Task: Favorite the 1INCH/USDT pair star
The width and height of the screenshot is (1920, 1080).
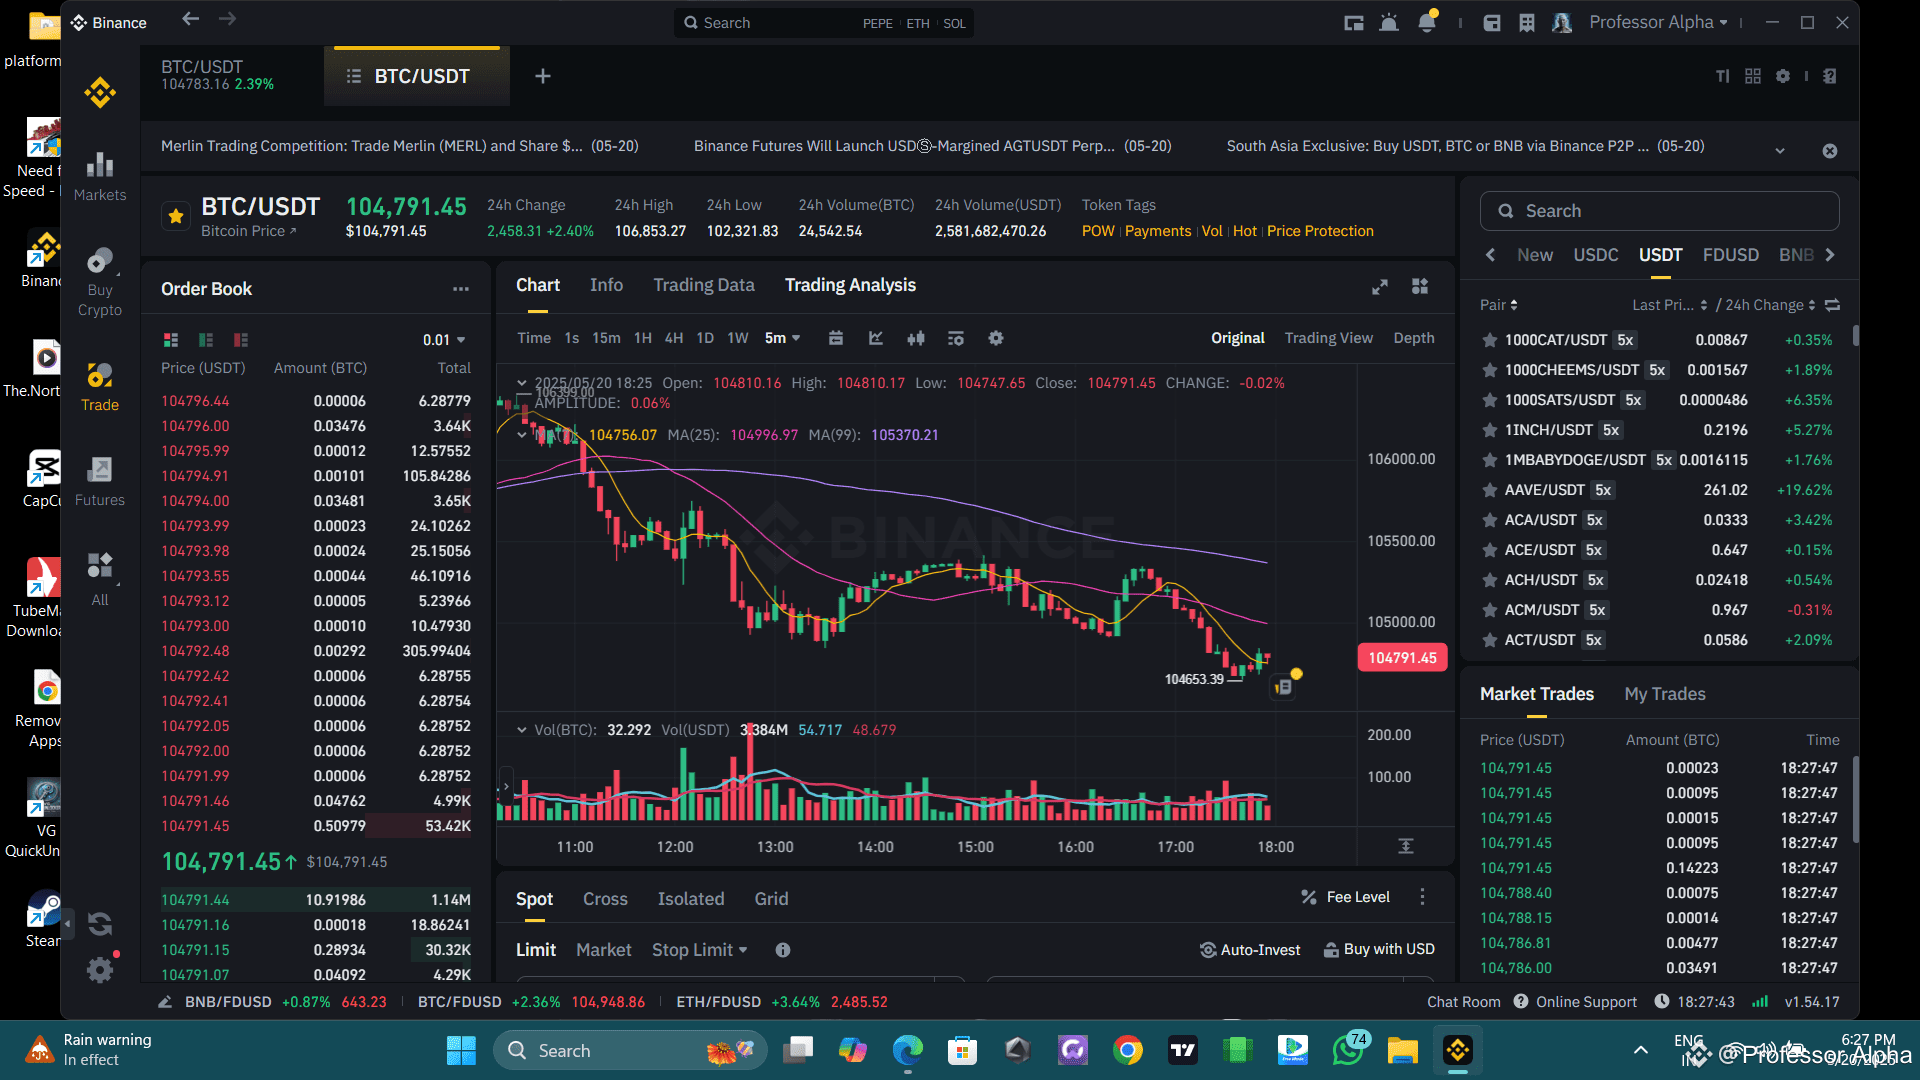Action: (x=1490, y=430)
